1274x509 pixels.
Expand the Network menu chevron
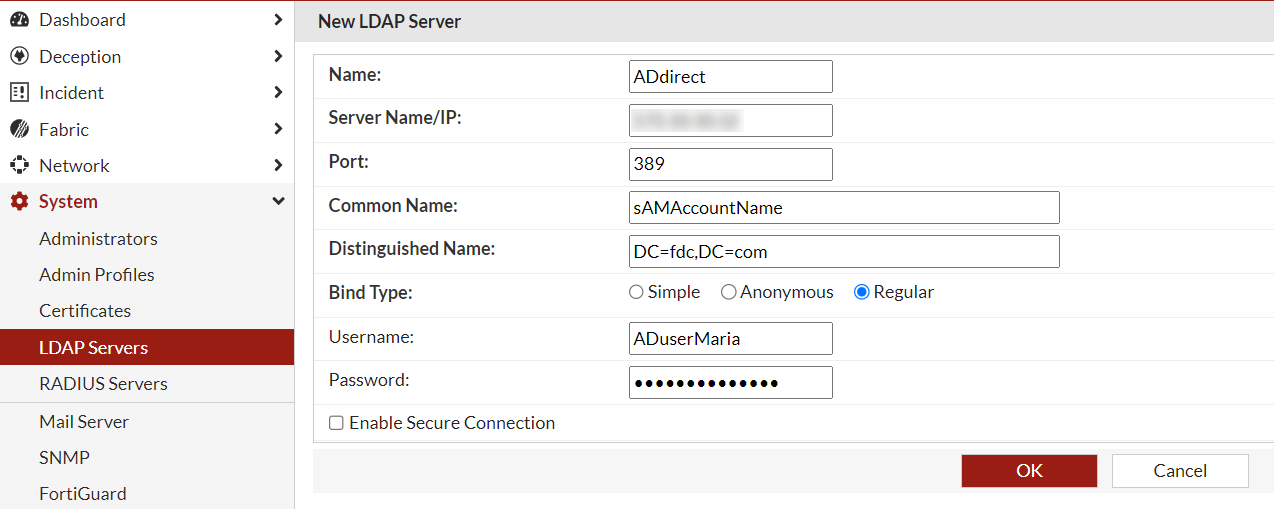[x=278, y=166]
